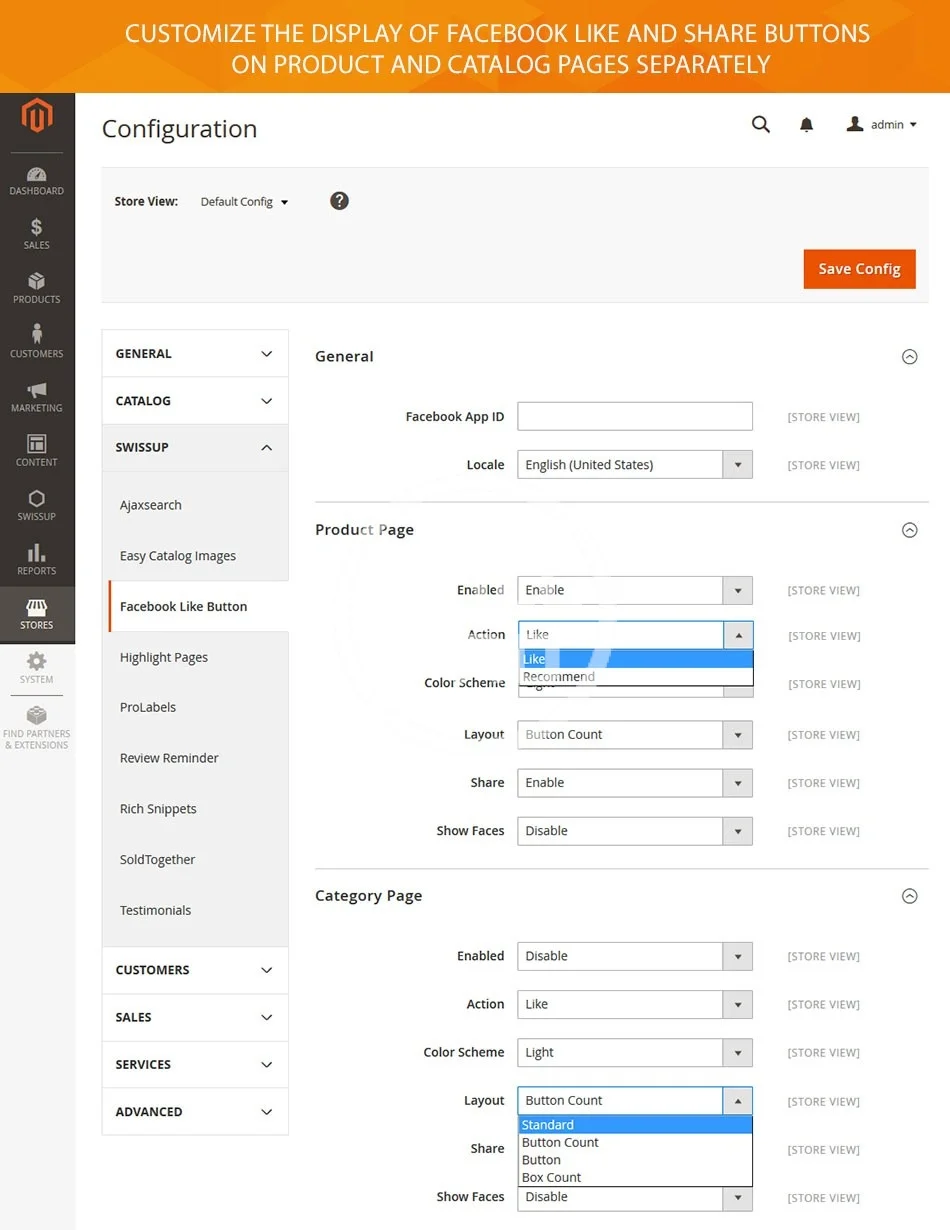Open the Products sidebar menu

[37, 288]
